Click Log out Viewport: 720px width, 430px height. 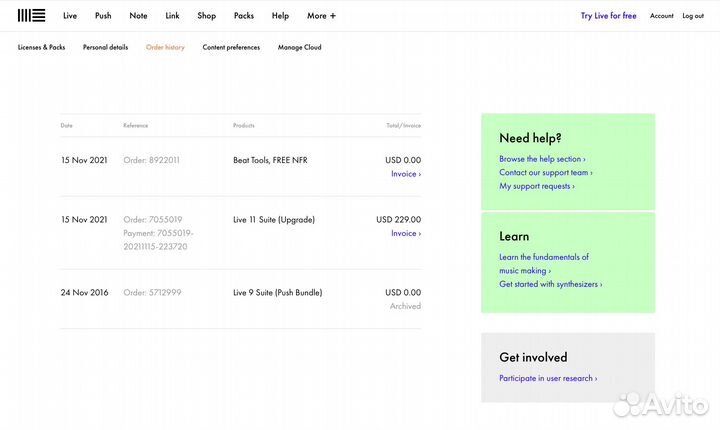pos(693,16)
